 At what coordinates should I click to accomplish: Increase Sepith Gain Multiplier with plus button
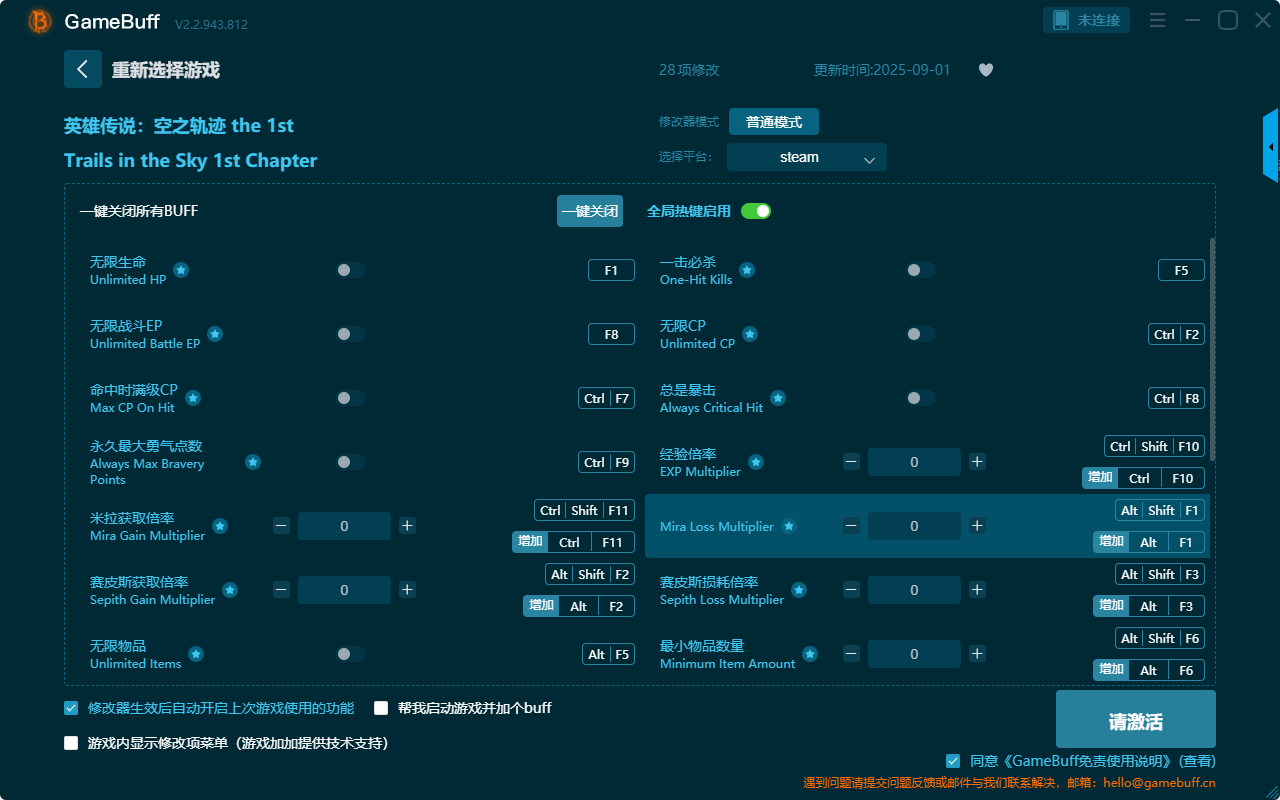(407, 590)
